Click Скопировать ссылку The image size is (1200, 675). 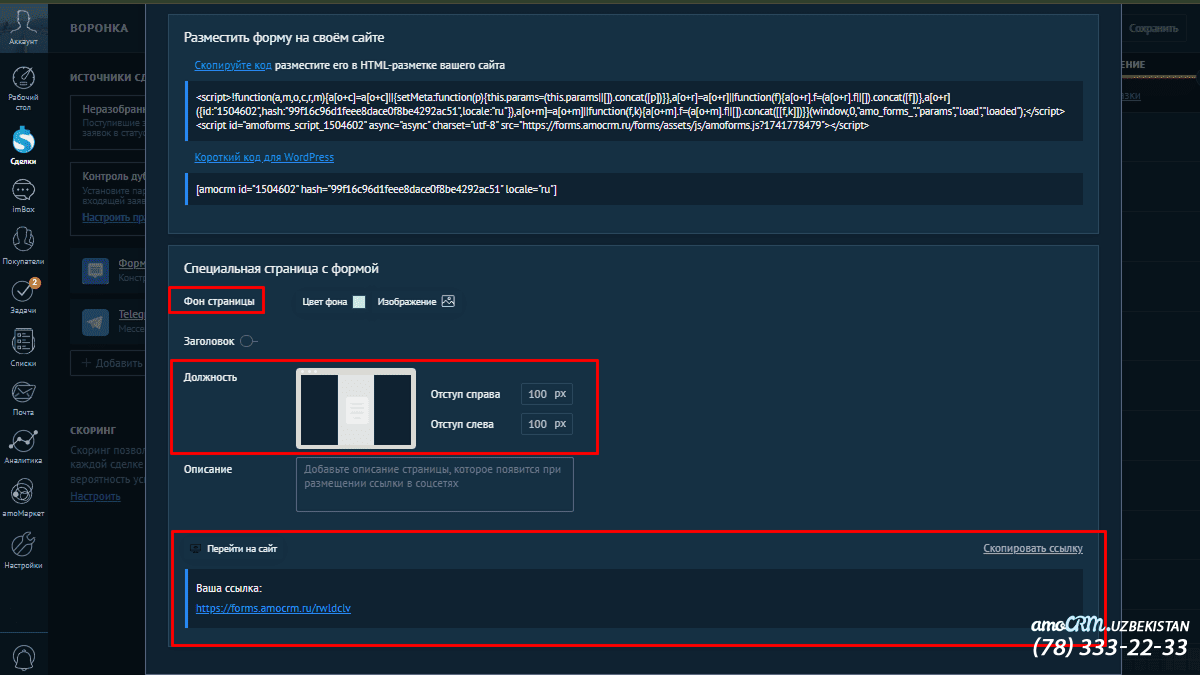(x=1032, y=549)
